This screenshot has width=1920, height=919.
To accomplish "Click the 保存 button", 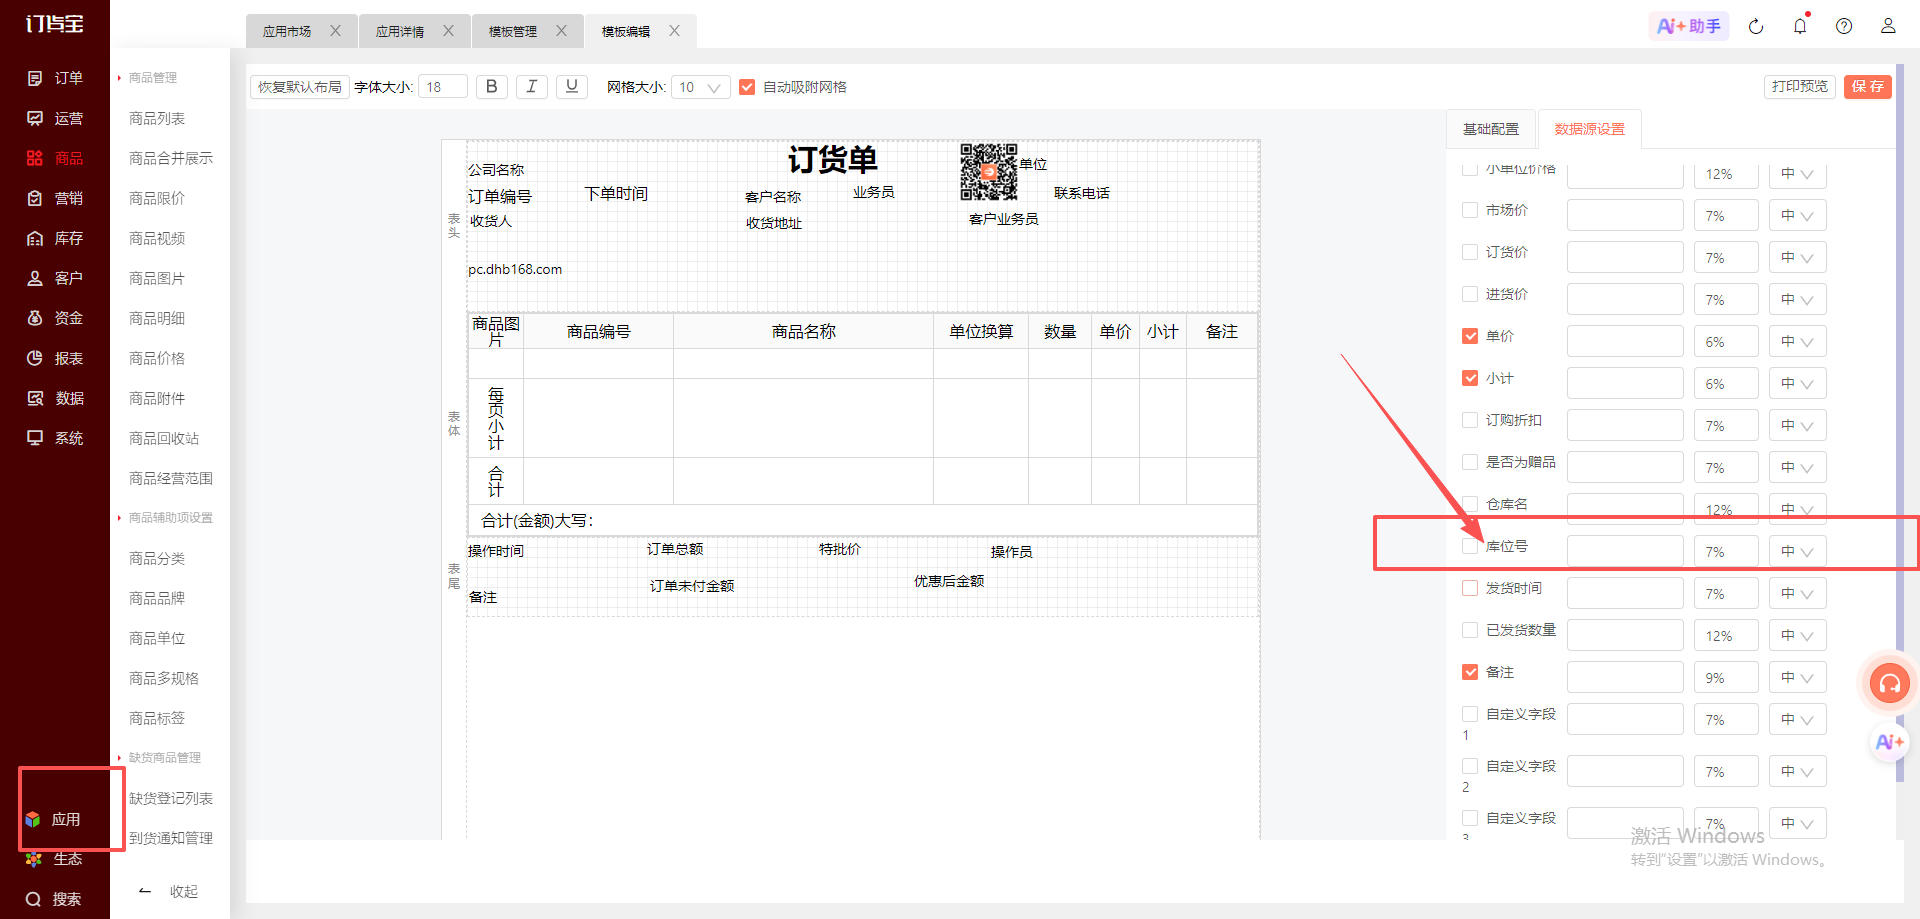I will point(1867,86).
